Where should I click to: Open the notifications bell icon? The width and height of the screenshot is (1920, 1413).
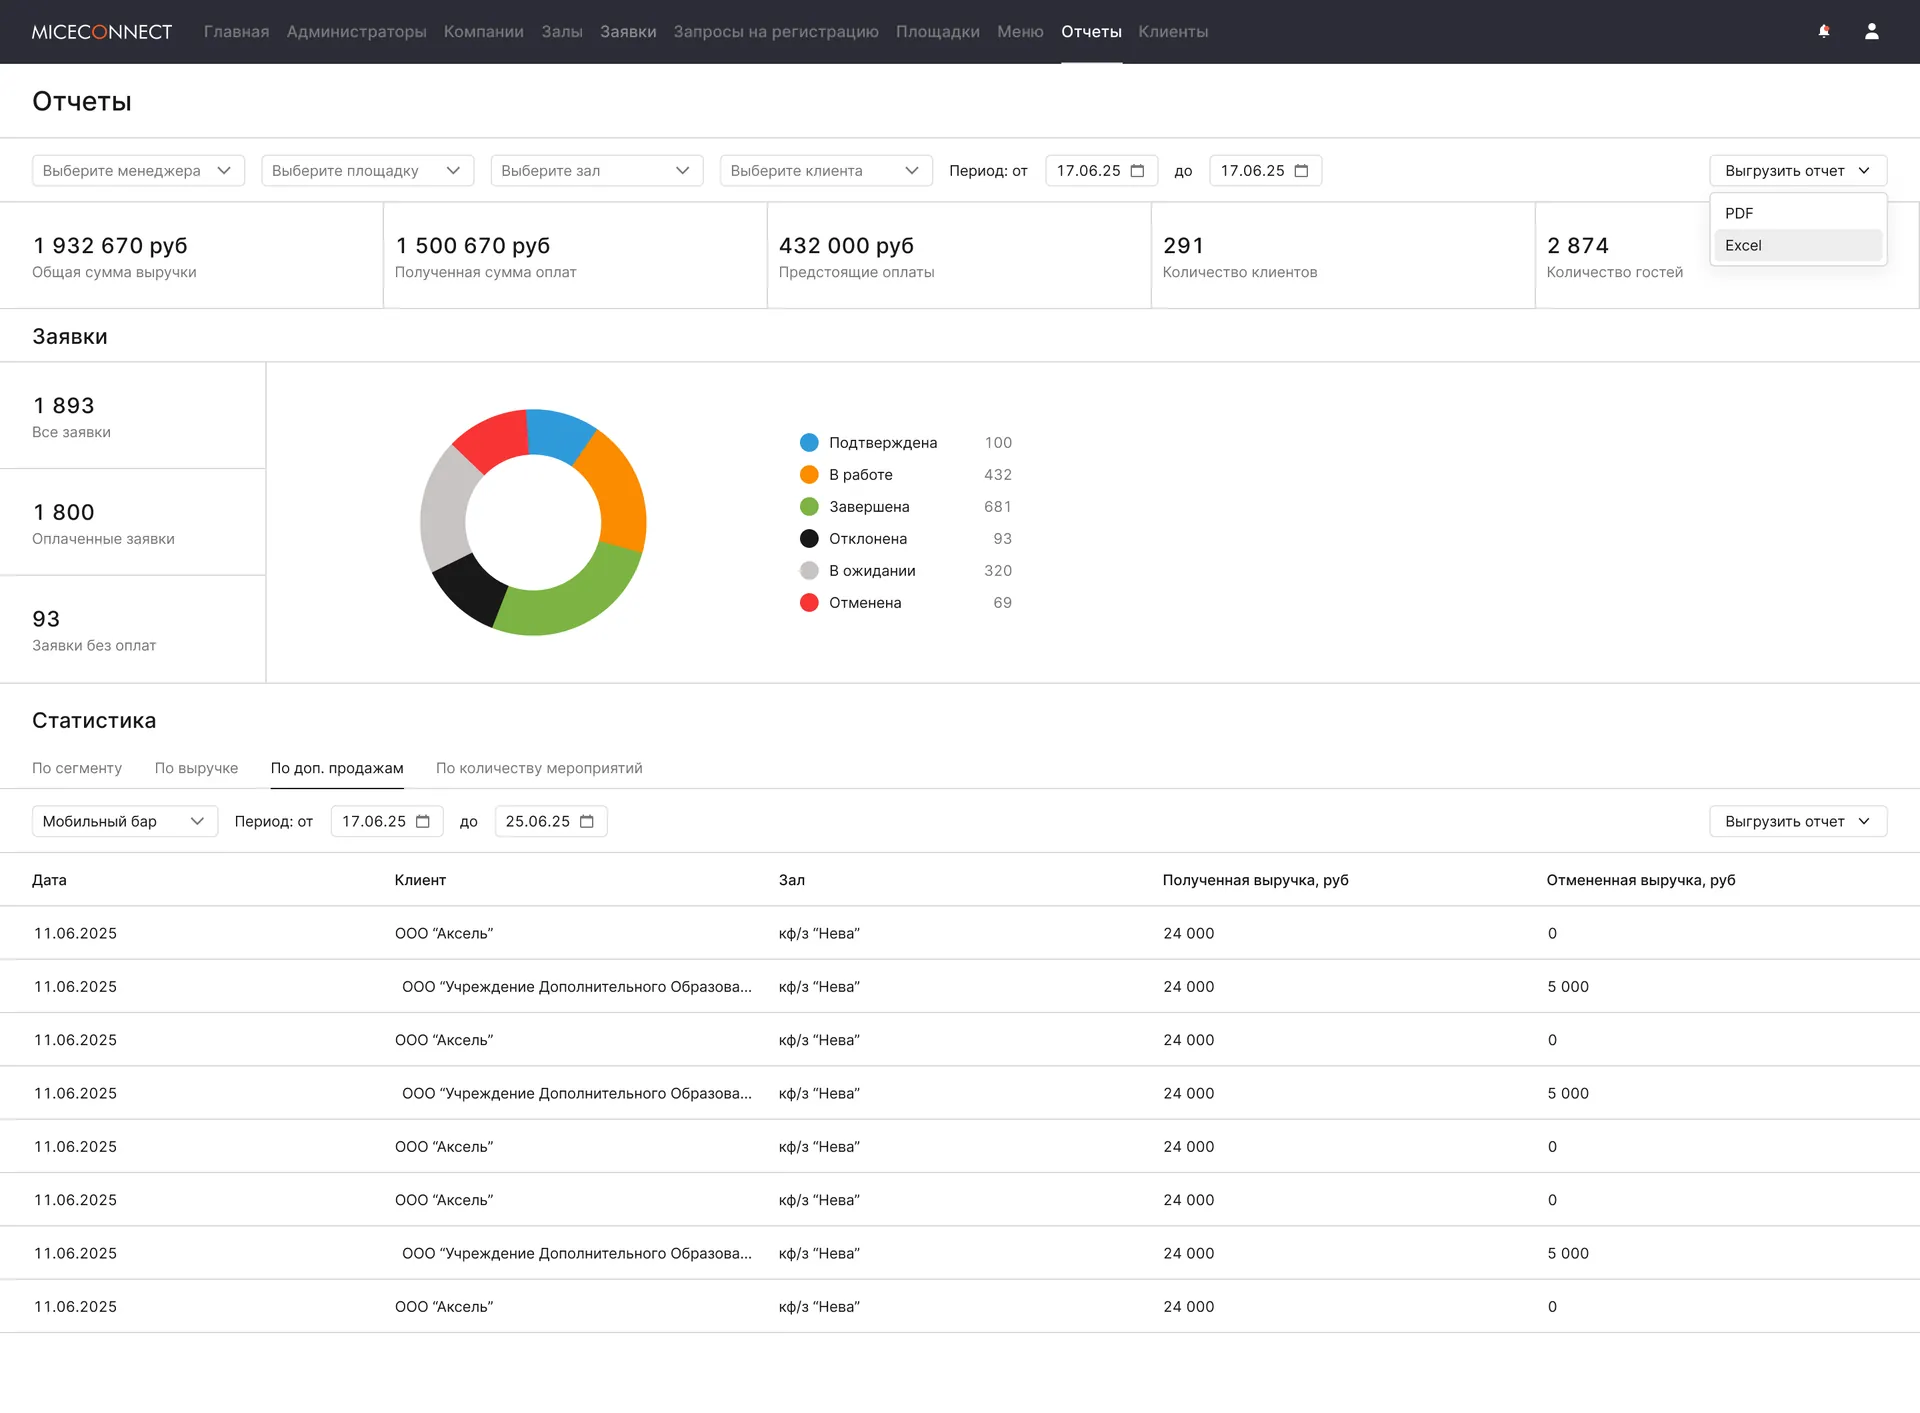[1824, 31]
